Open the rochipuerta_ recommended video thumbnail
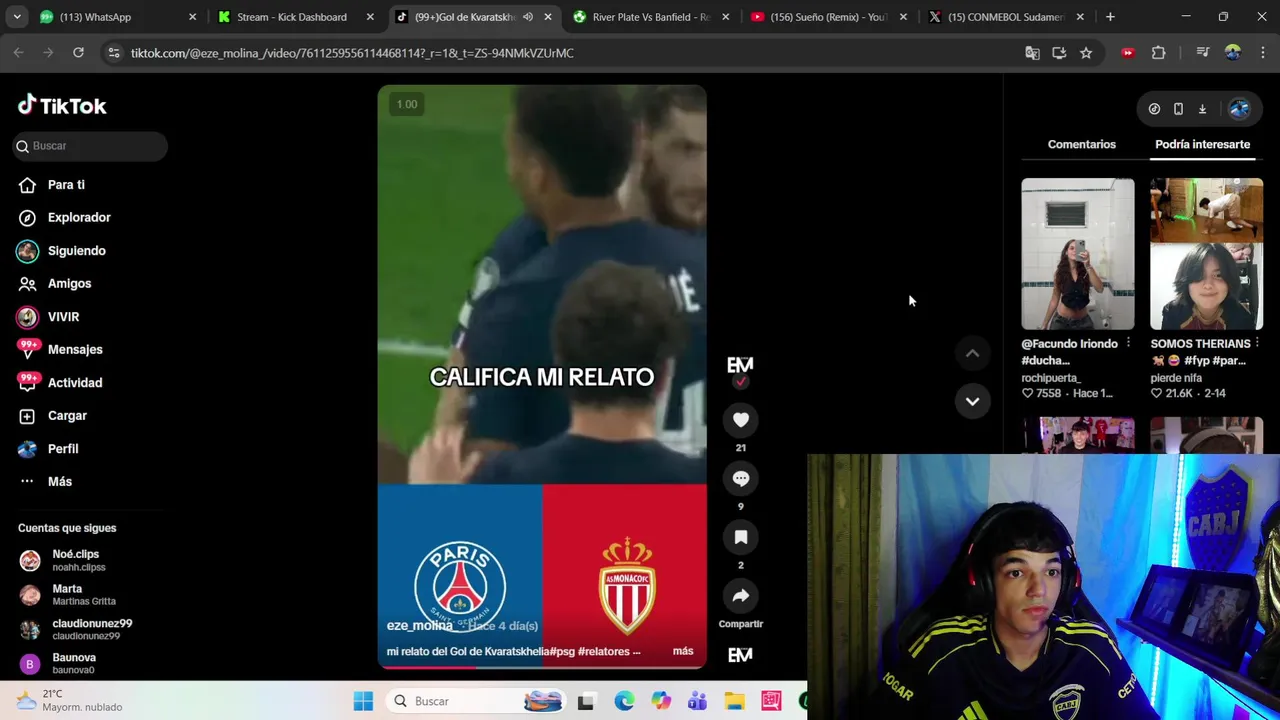This screenshot has width=1280, height=720. point(1077,254)
